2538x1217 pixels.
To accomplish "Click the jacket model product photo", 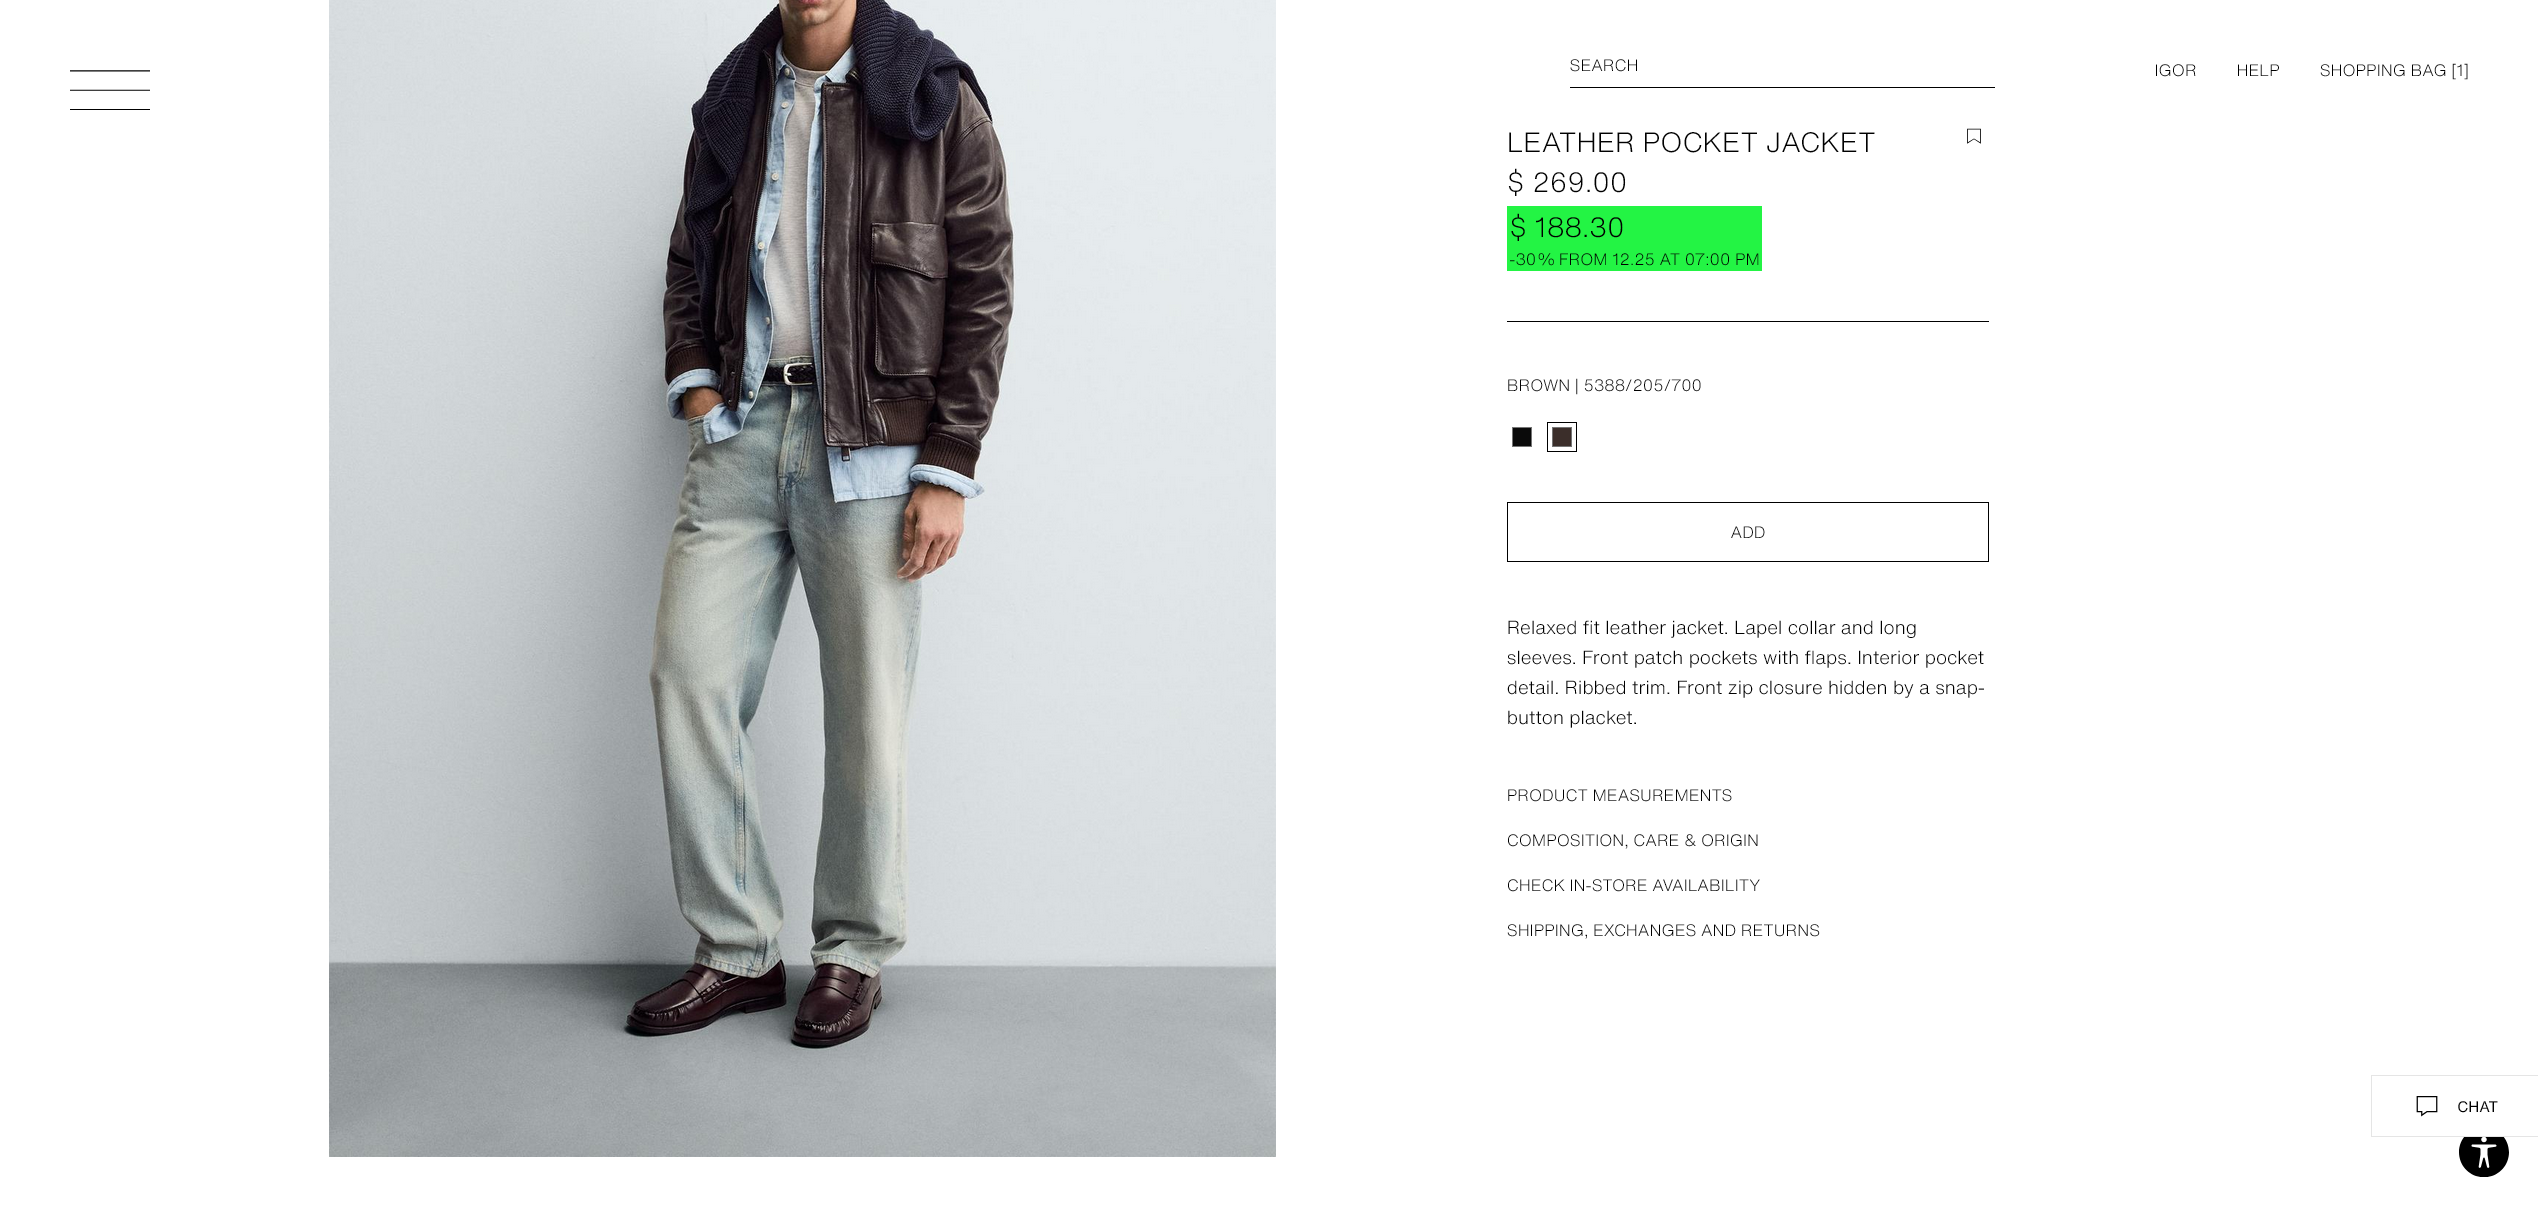I will pos(802,578).
